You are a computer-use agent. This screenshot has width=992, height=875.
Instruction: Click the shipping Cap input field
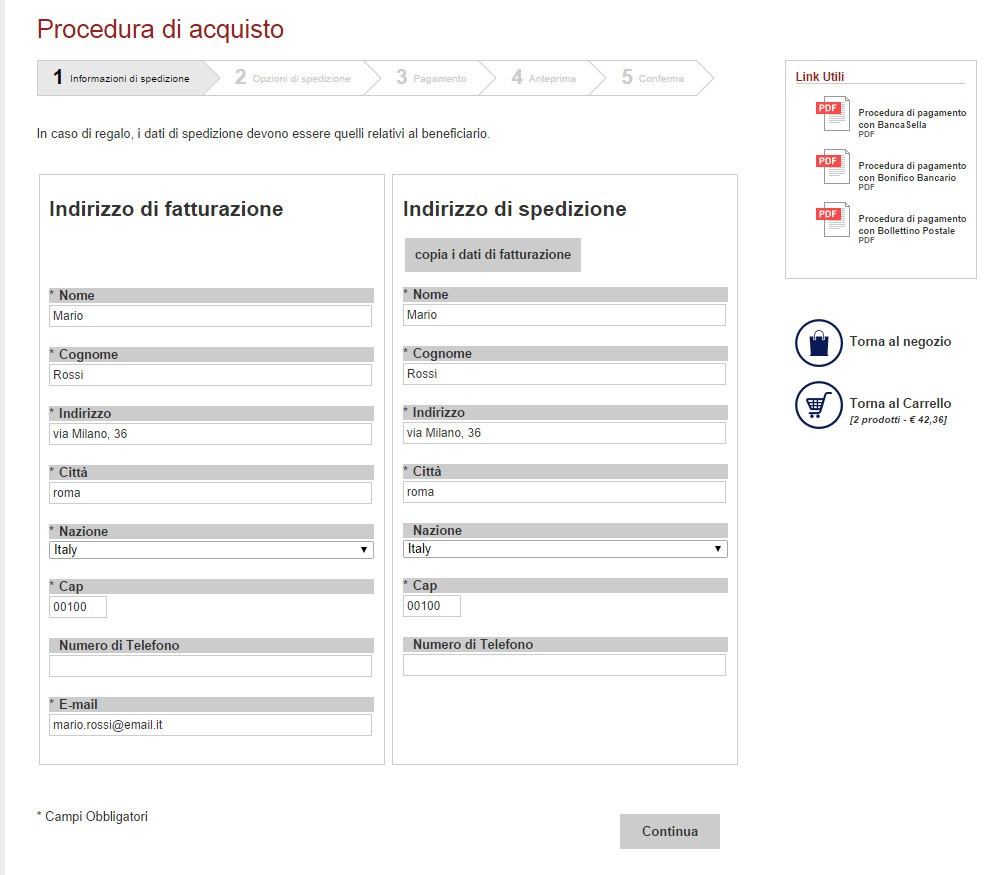coord(432,606)
